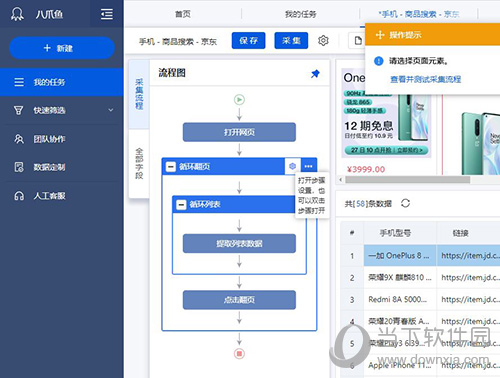This screenshot has height=378, width=500.
Task: Refresh the data with the reload icon
Action: tap(405, 203)
